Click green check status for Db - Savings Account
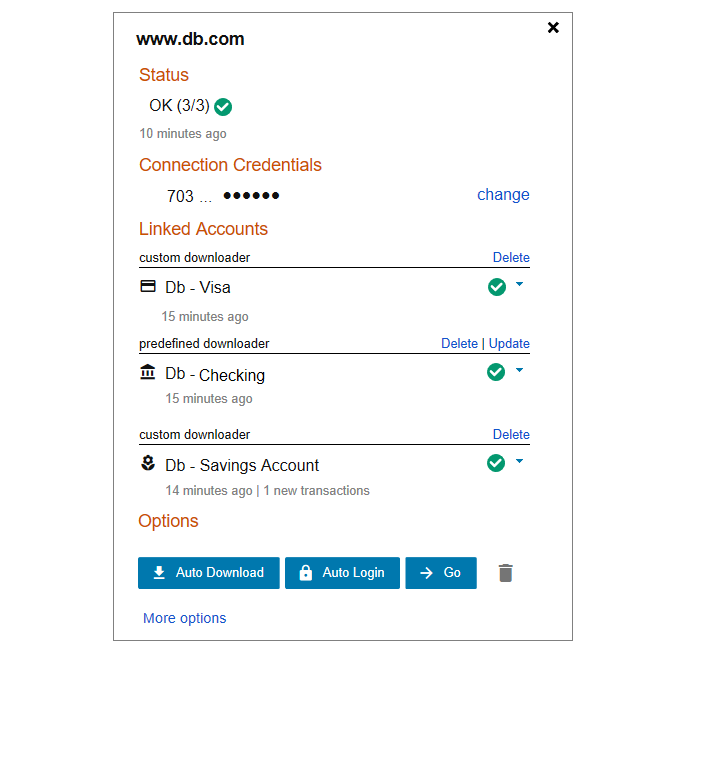This screenshot has width=704, height=768. [496, 463]
